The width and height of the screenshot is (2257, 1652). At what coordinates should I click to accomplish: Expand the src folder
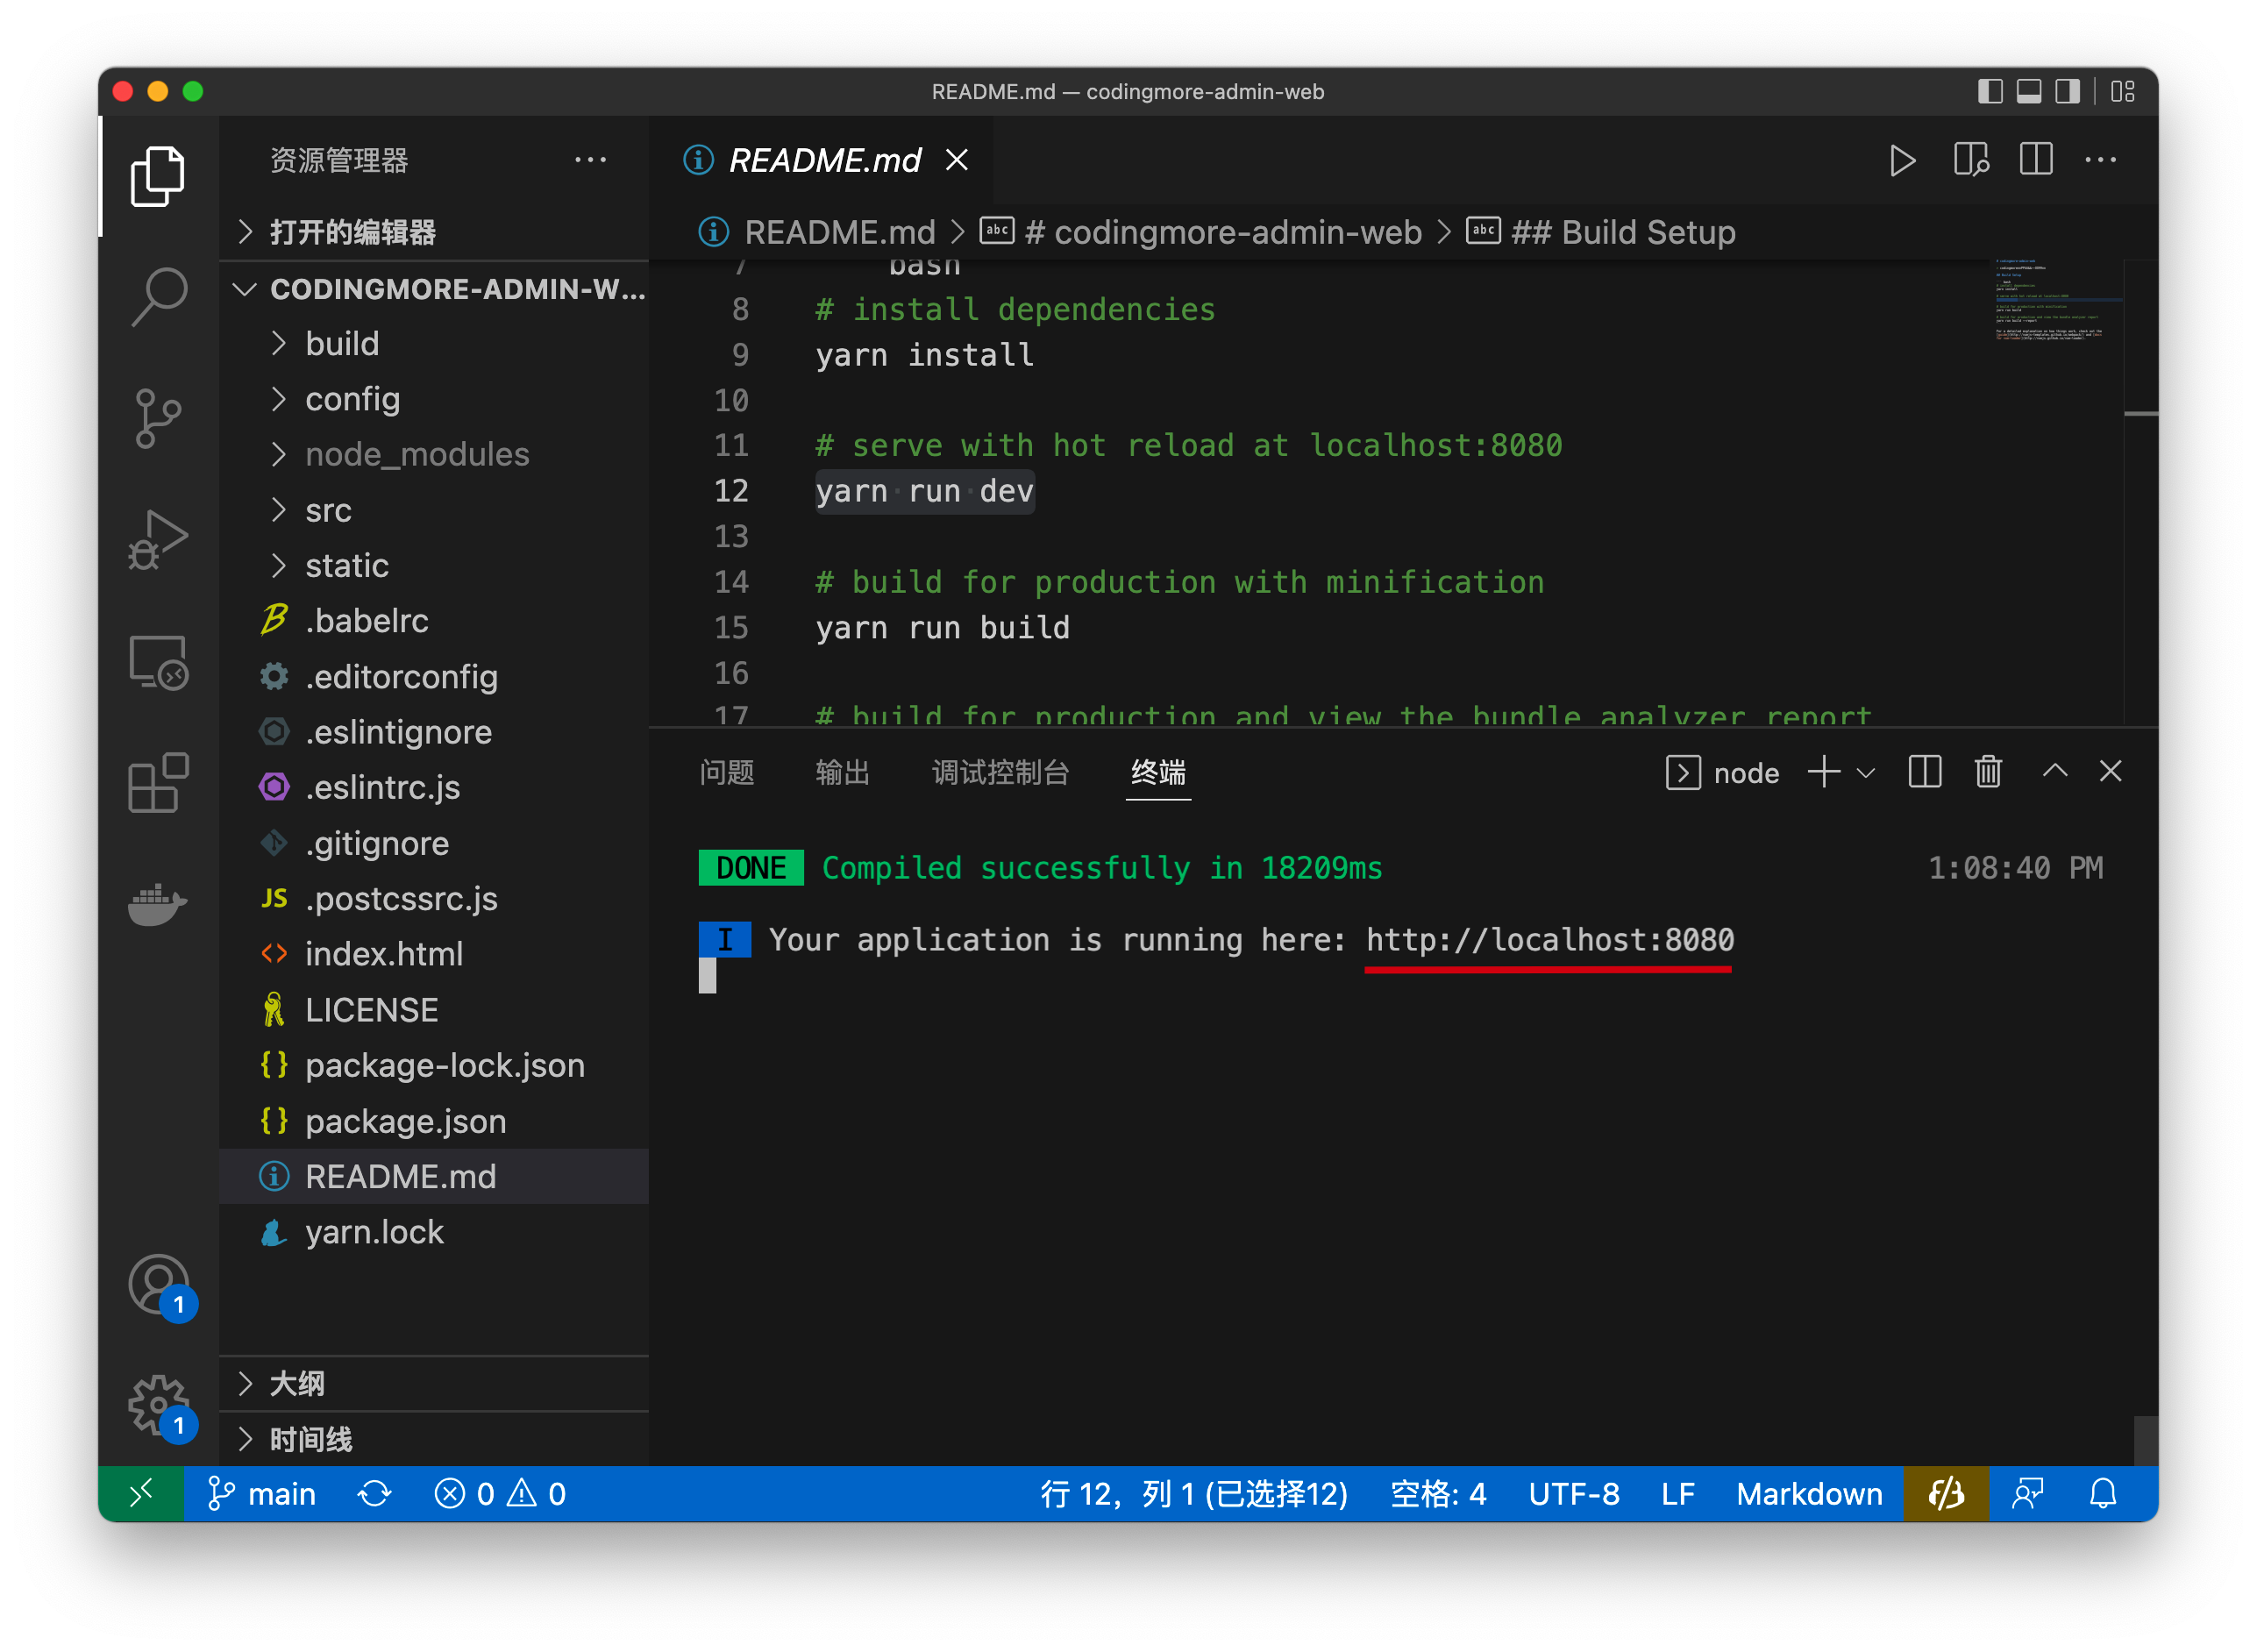[x=328, y=510]
